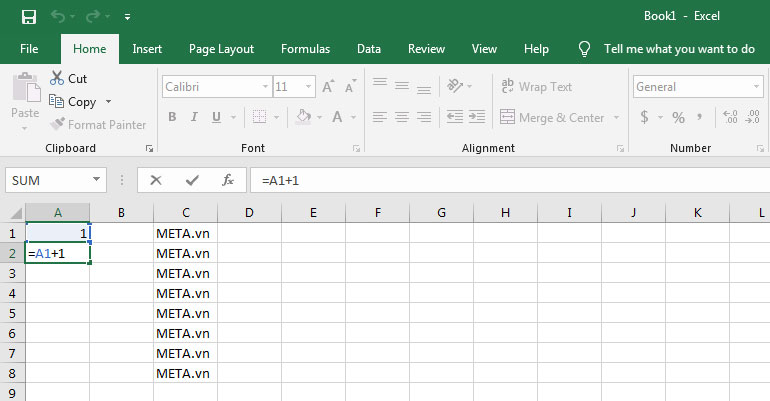Click Middle Align icon
770x401 pixels.
tap(402, 86)
